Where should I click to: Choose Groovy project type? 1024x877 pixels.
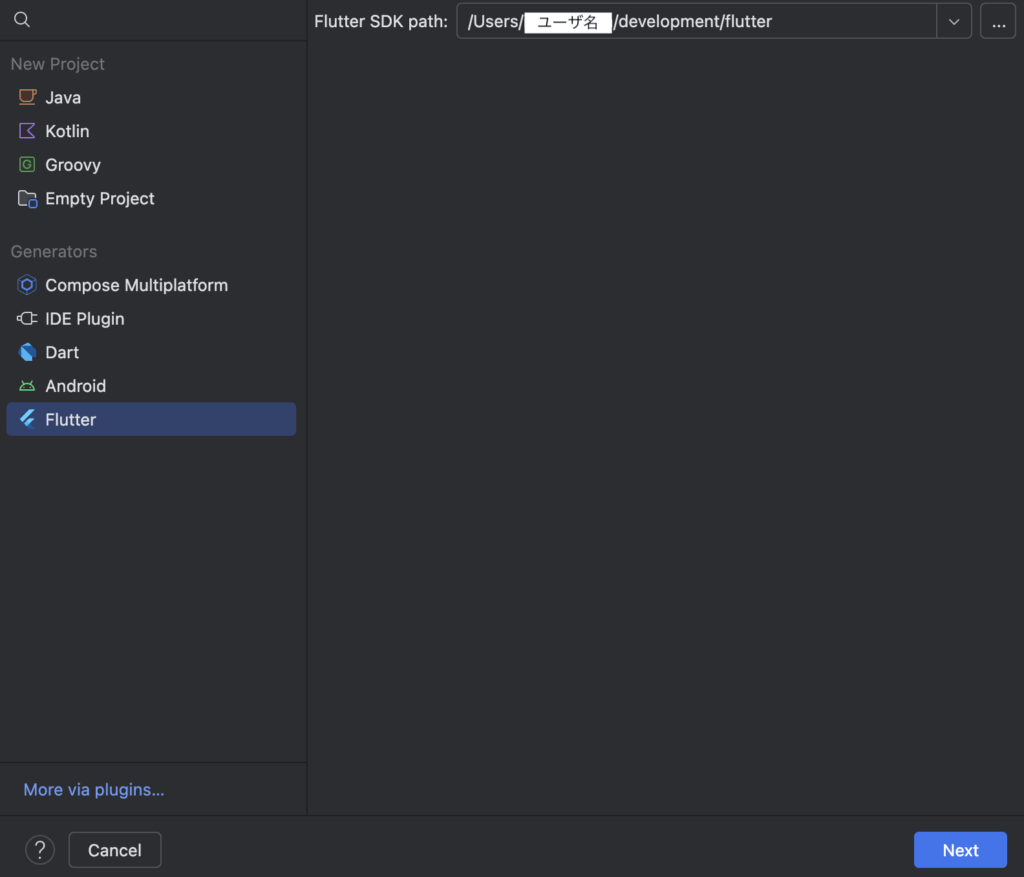pyautogui.click(x=151, y=165)
